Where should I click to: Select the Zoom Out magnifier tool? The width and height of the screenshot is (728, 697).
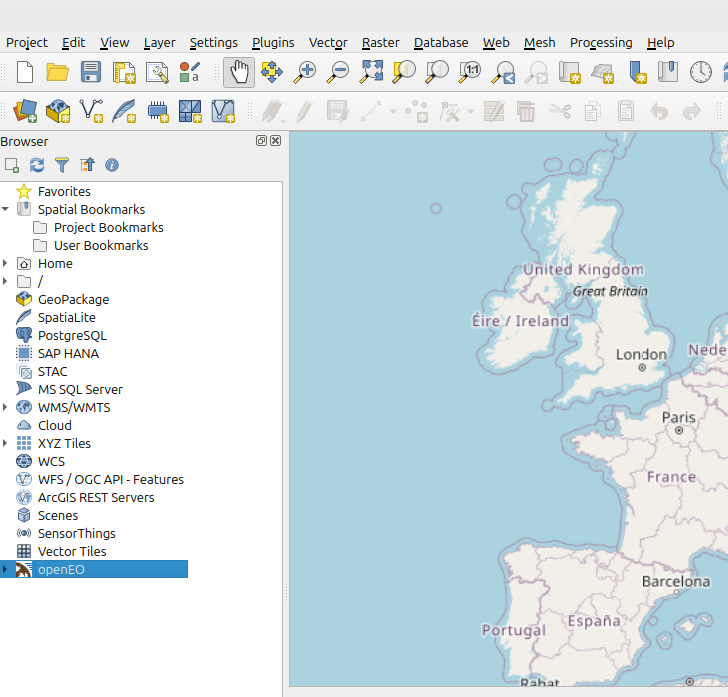click(x=338, y=72)
